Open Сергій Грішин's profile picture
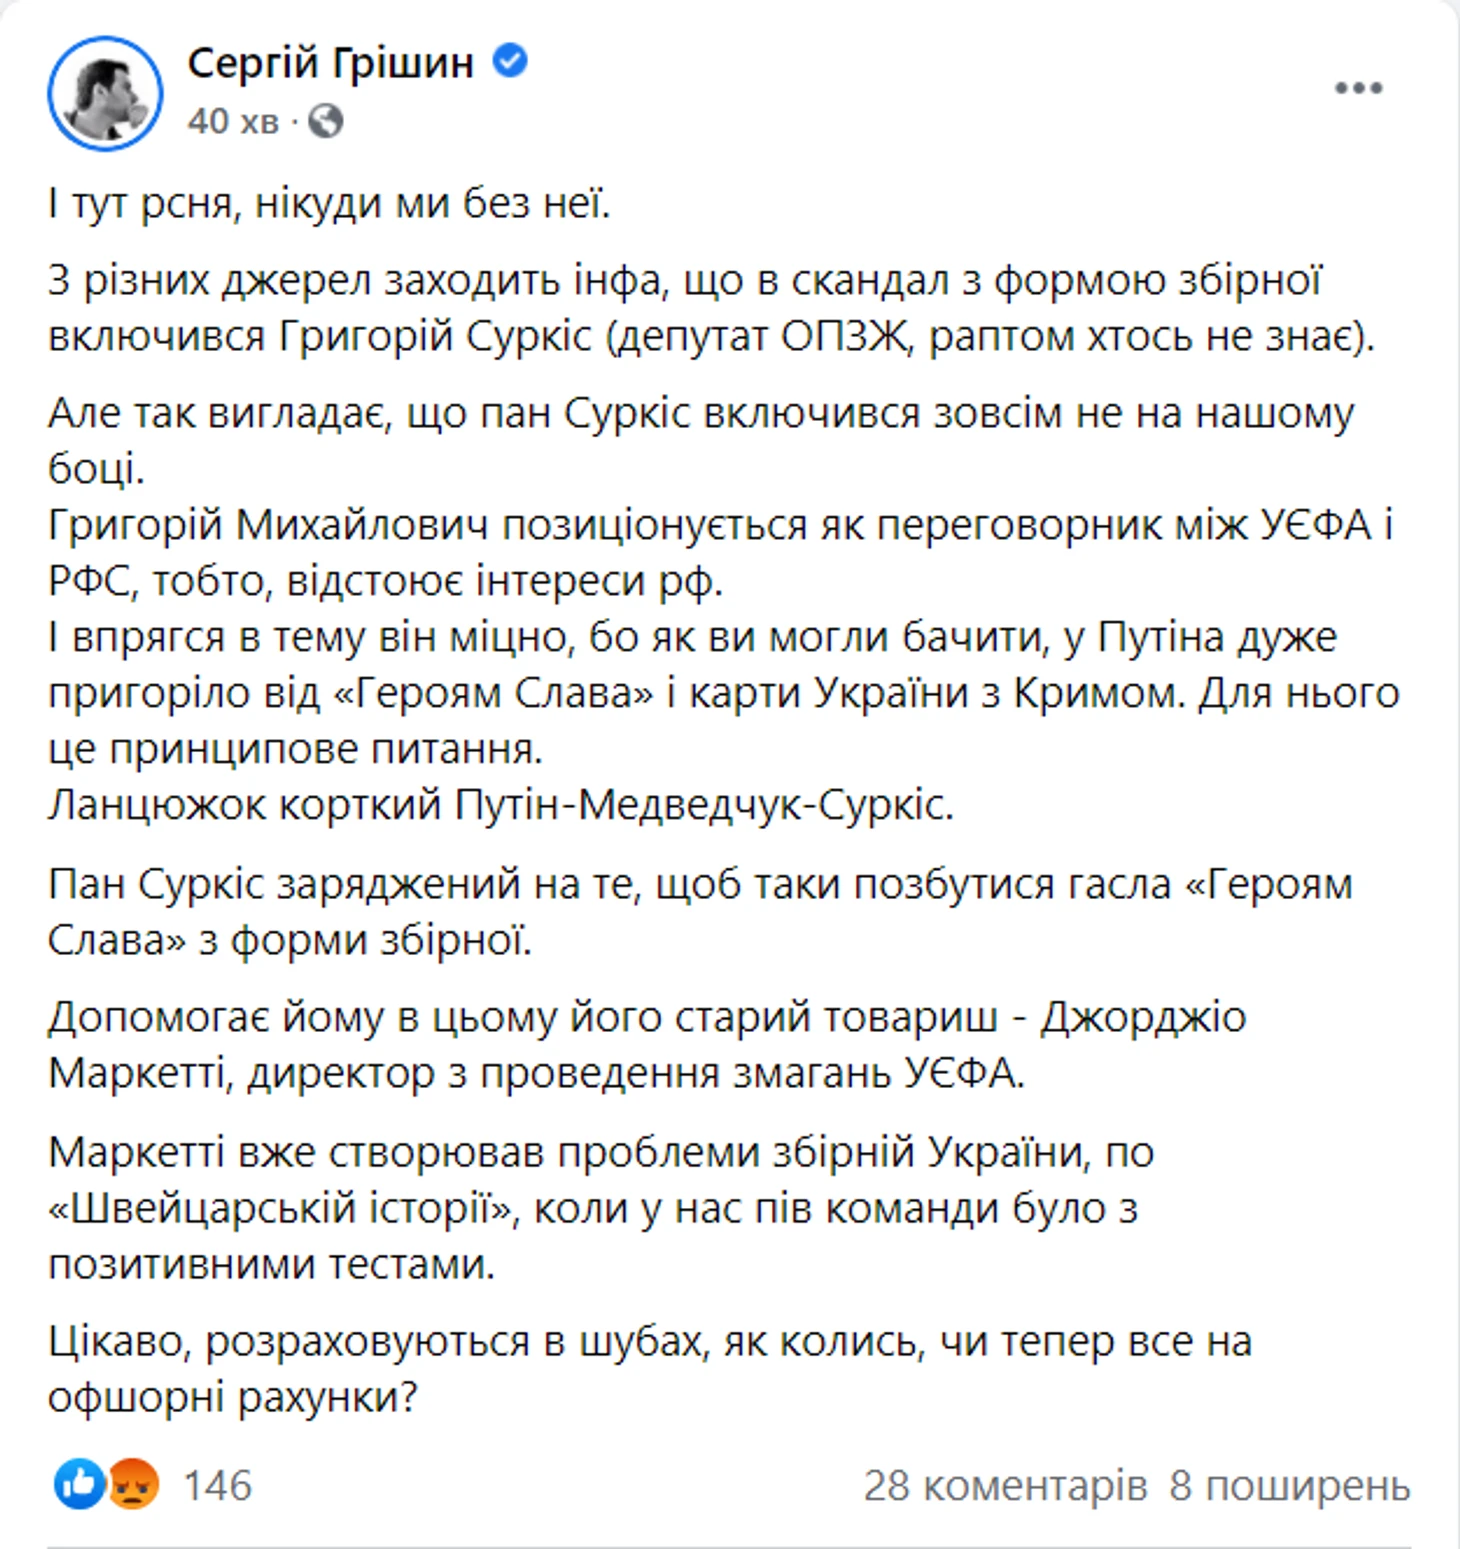Viewport: 1460px width, 1549px height. [105, 93]
